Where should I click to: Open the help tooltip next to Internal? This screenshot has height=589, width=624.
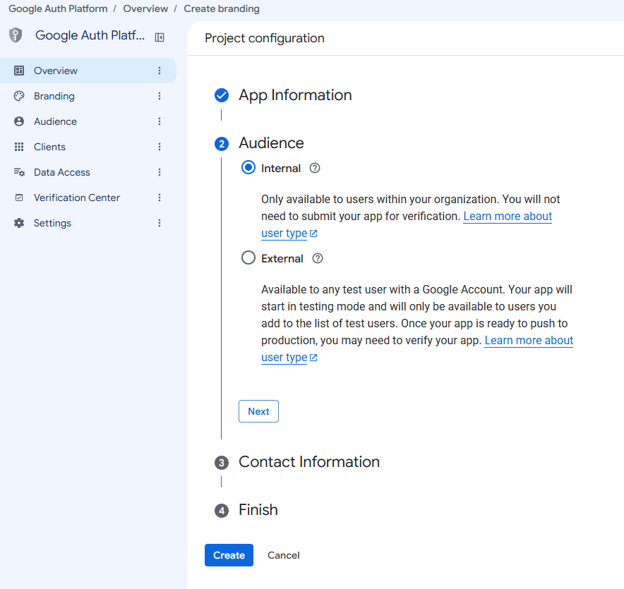click(x=315, y=168)
